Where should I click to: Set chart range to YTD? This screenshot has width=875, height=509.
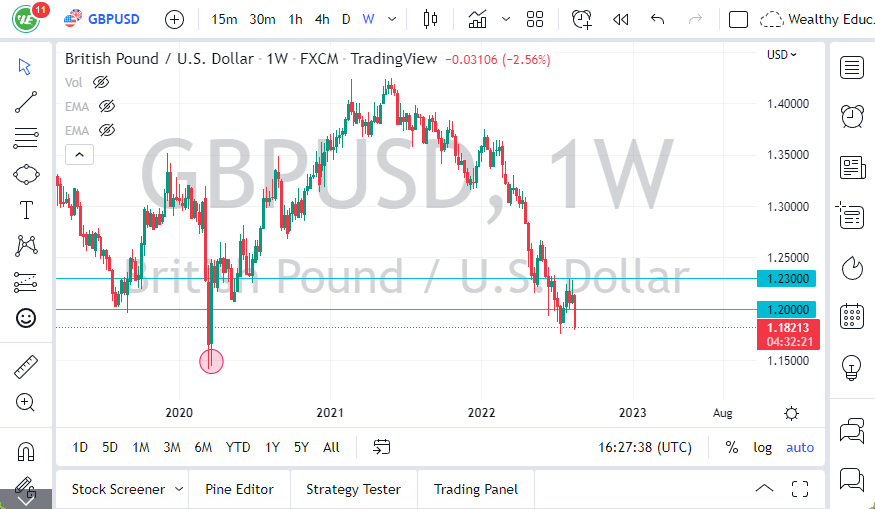click(x=238, y=447)
